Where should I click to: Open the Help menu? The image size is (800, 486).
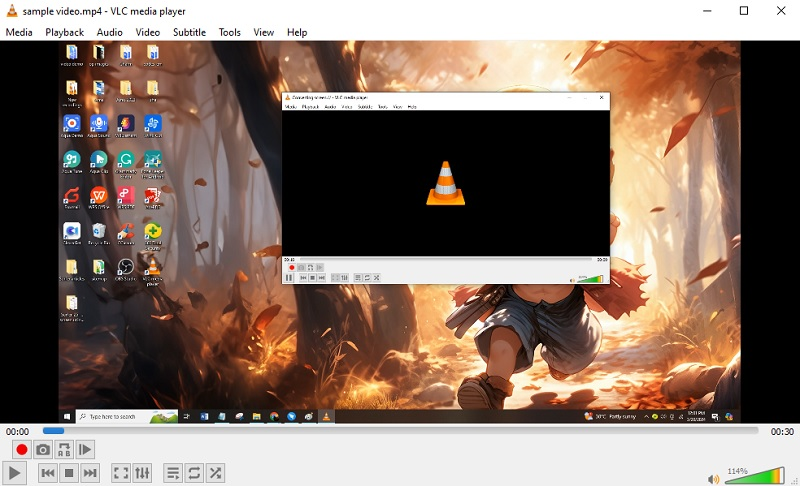point(297,32)
